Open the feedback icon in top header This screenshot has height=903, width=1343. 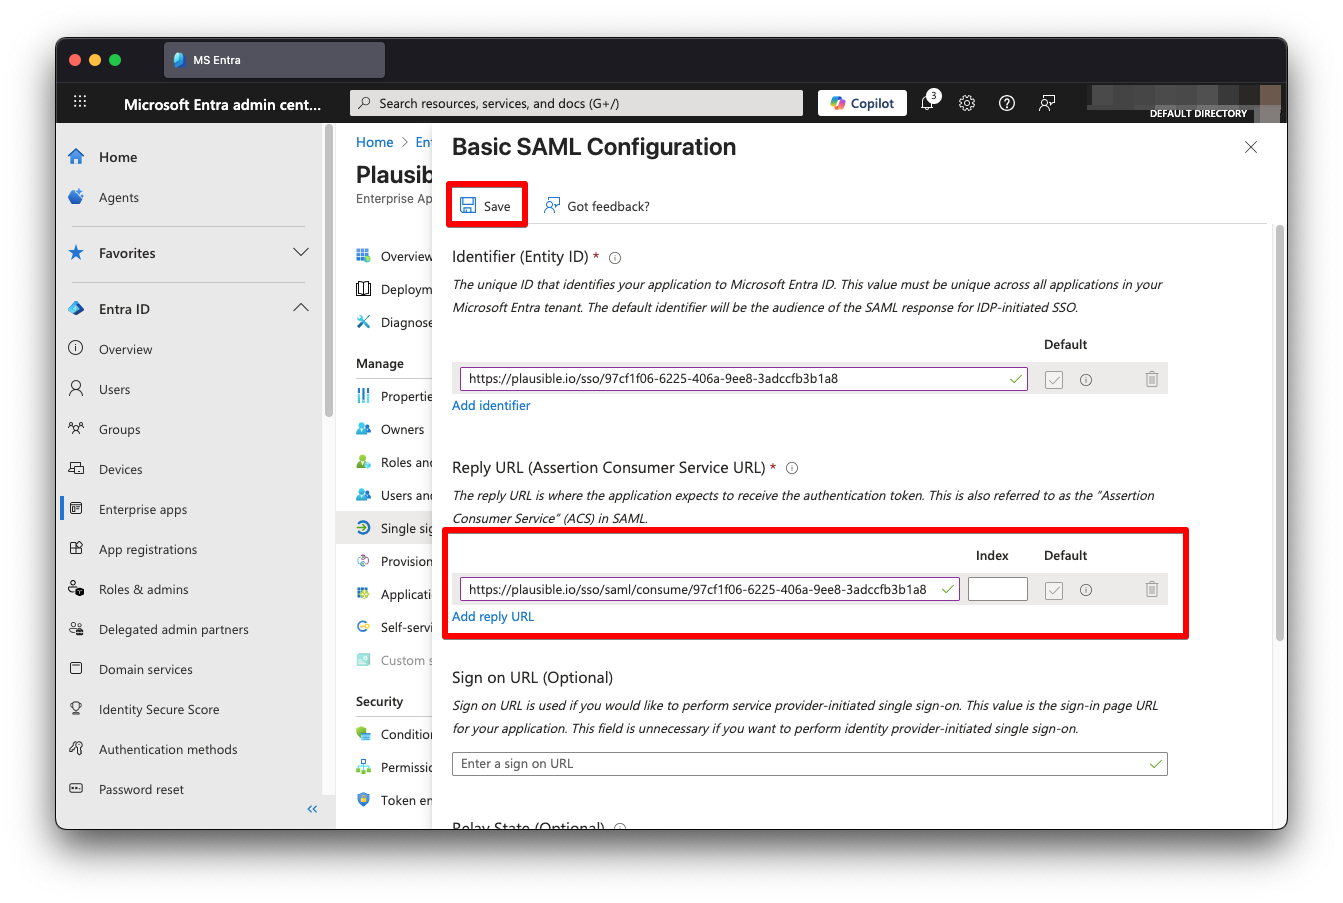(x=1047, y=103)
